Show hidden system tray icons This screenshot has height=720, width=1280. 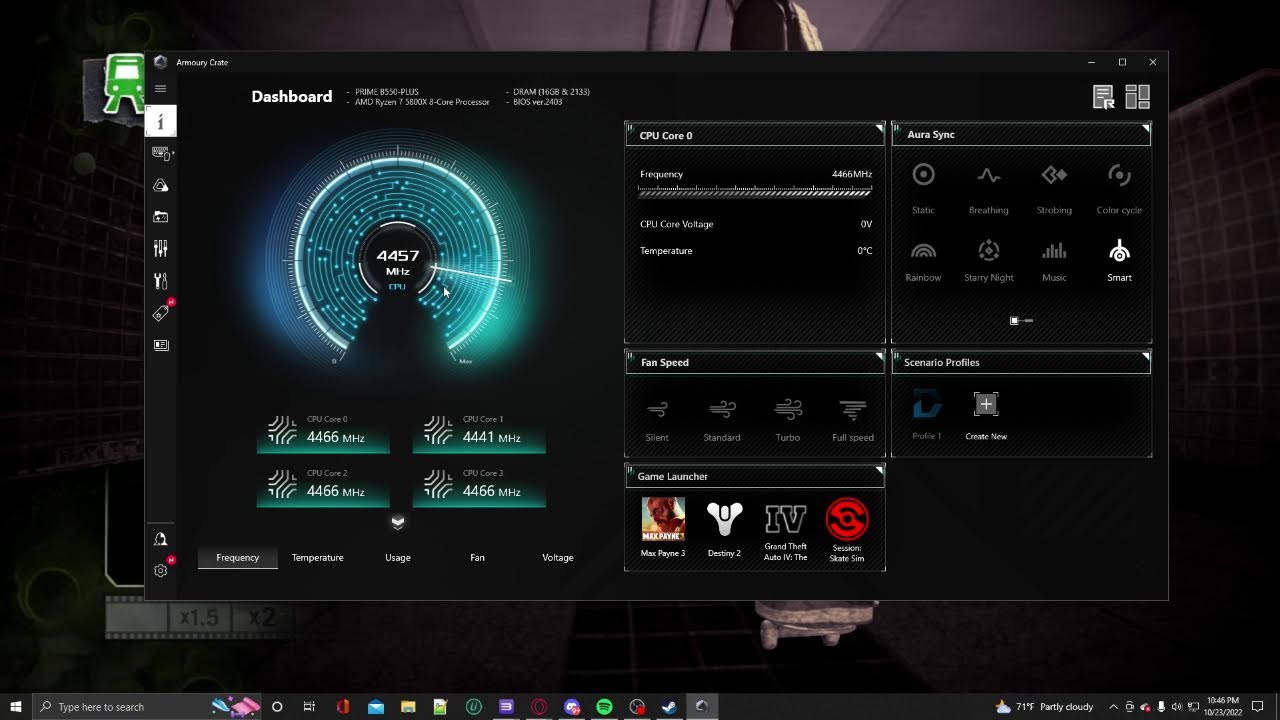[x=1114, y=707]
